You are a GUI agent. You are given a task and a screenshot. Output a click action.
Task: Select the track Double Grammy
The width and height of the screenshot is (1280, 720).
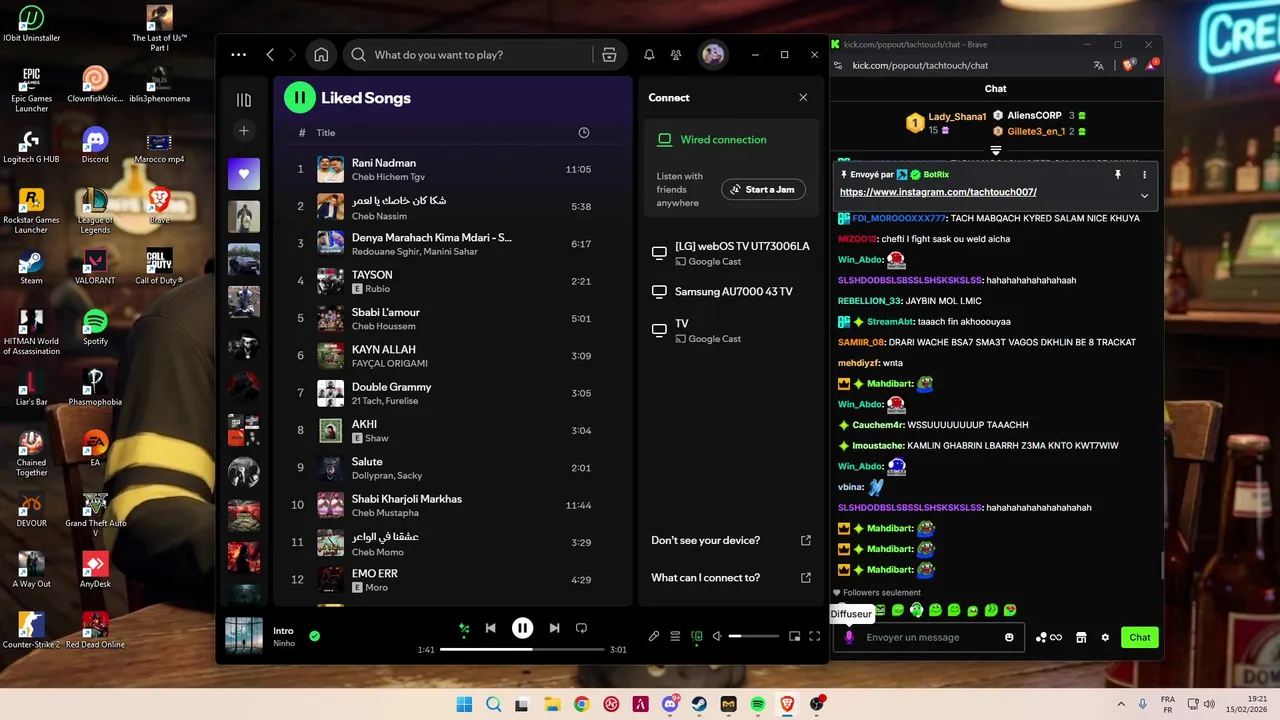[x=453, y=393]
